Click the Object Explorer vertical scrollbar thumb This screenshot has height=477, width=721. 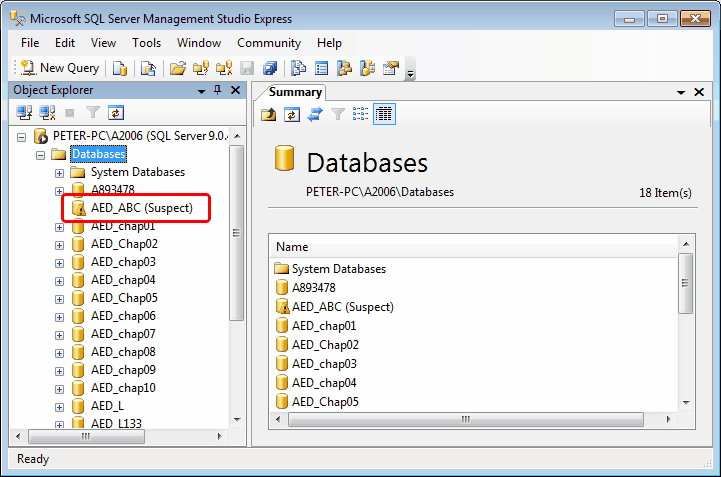click(x=236, y=233)
